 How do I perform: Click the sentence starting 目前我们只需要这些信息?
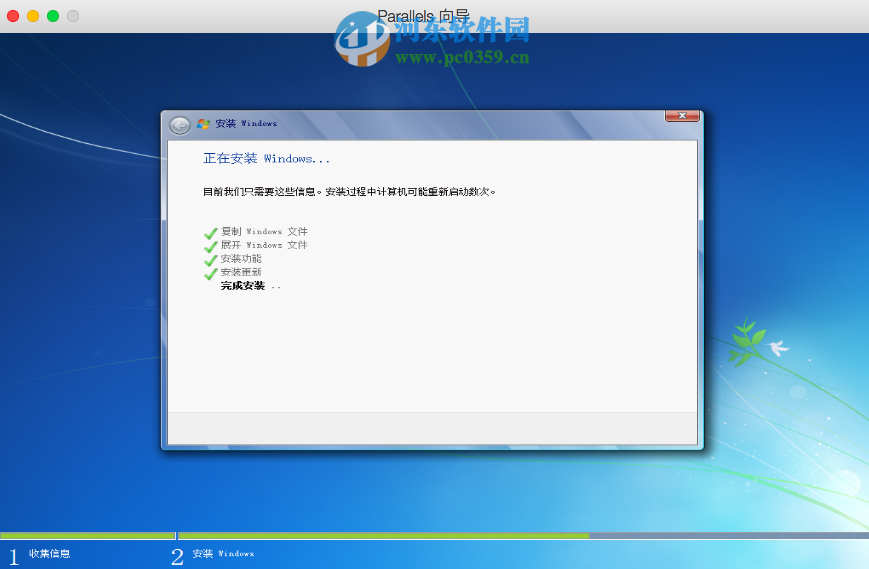point(349,192)
